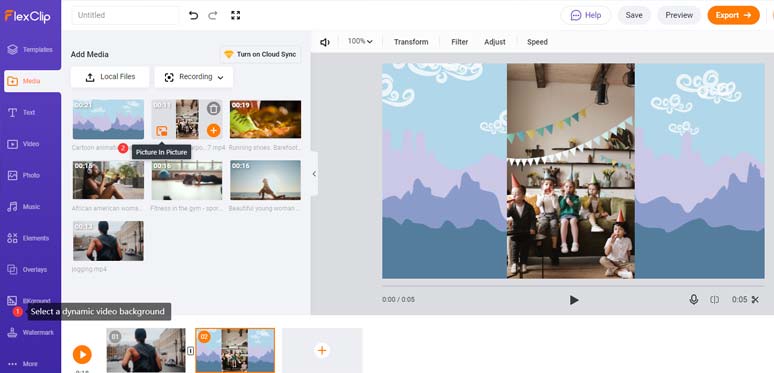Click the Picture In Picture icon
Image resolution: width=774 pixels, height=373 pixels.
[x=161, y=131]
